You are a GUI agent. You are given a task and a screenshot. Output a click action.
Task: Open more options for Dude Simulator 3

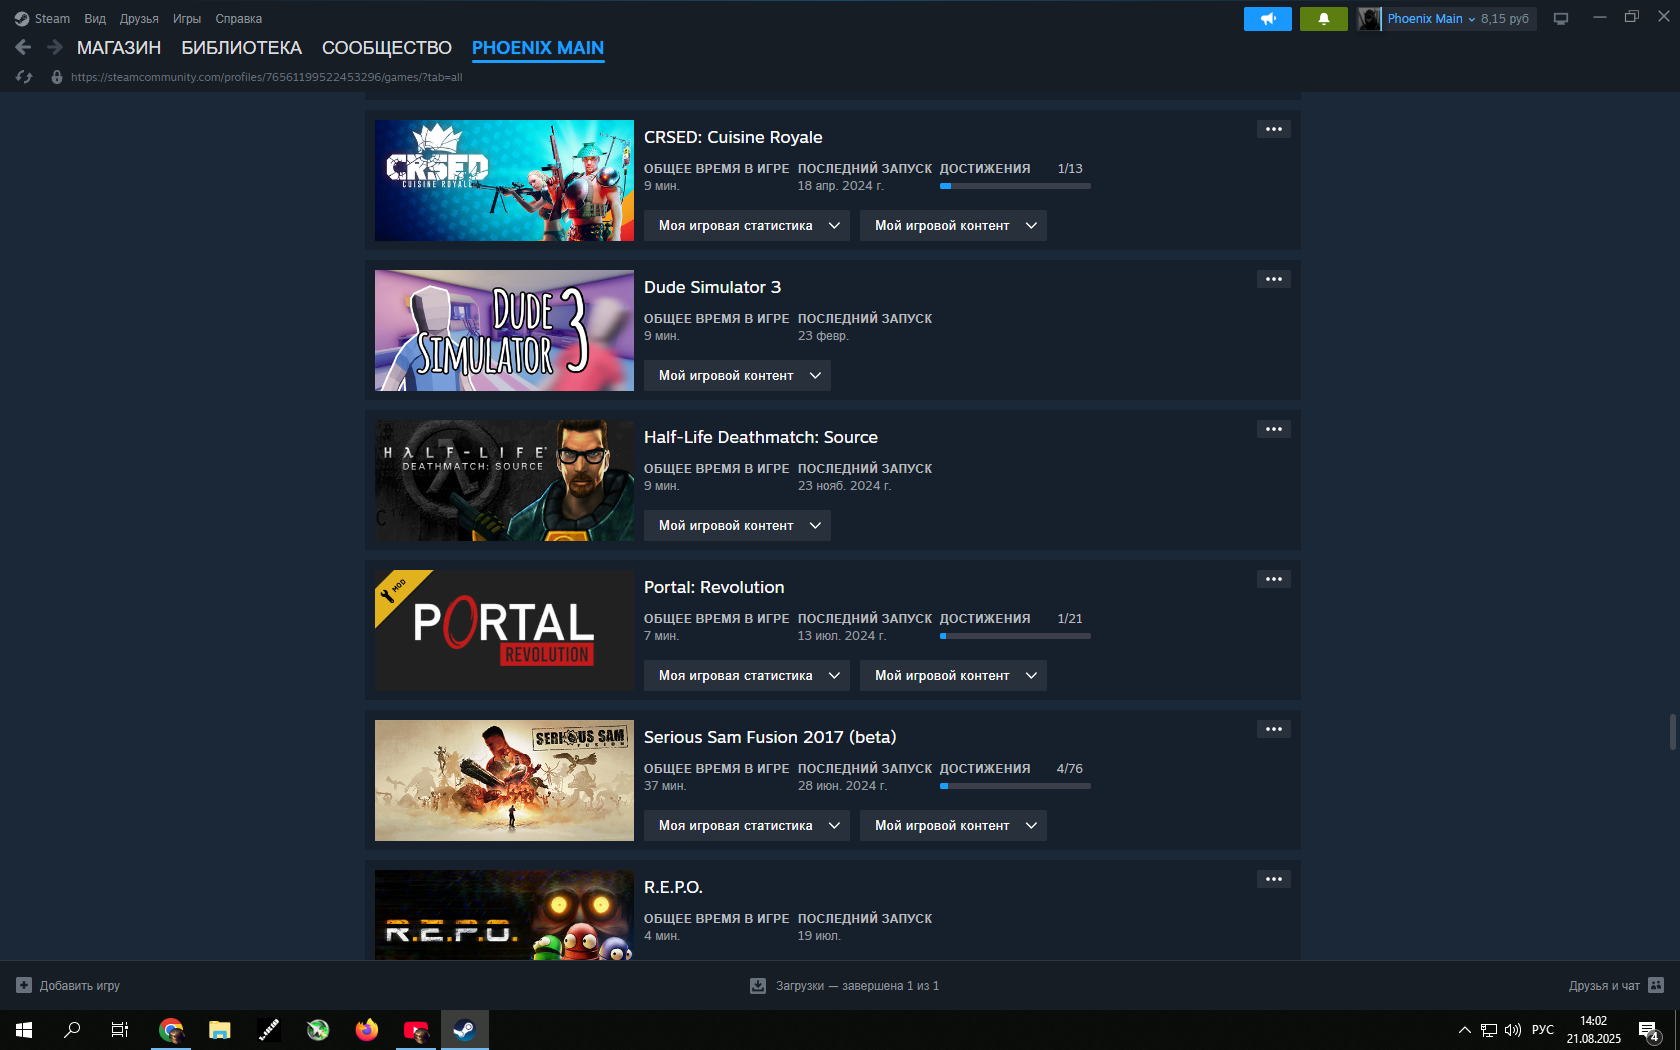click(x=1273, y=279)
